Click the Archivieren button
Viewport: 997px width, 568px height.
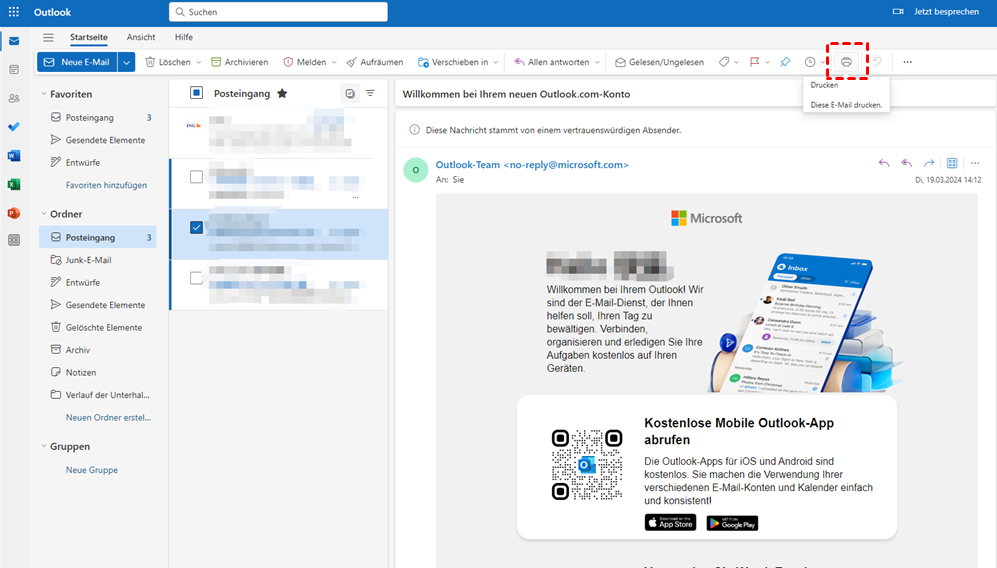[240, 62]
